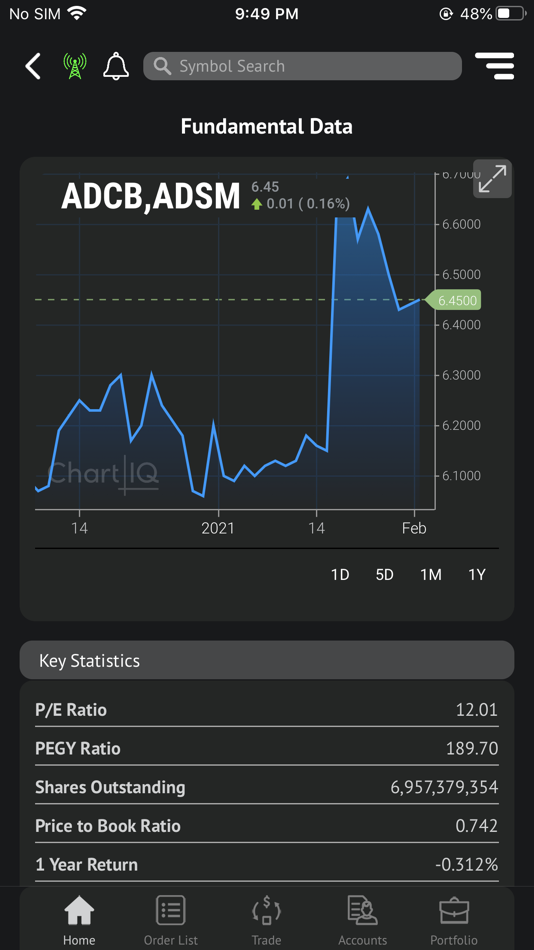Click the Symbol Search field
Screen dimensions: 534x950
pyautogui.click(x=302, y=66)
